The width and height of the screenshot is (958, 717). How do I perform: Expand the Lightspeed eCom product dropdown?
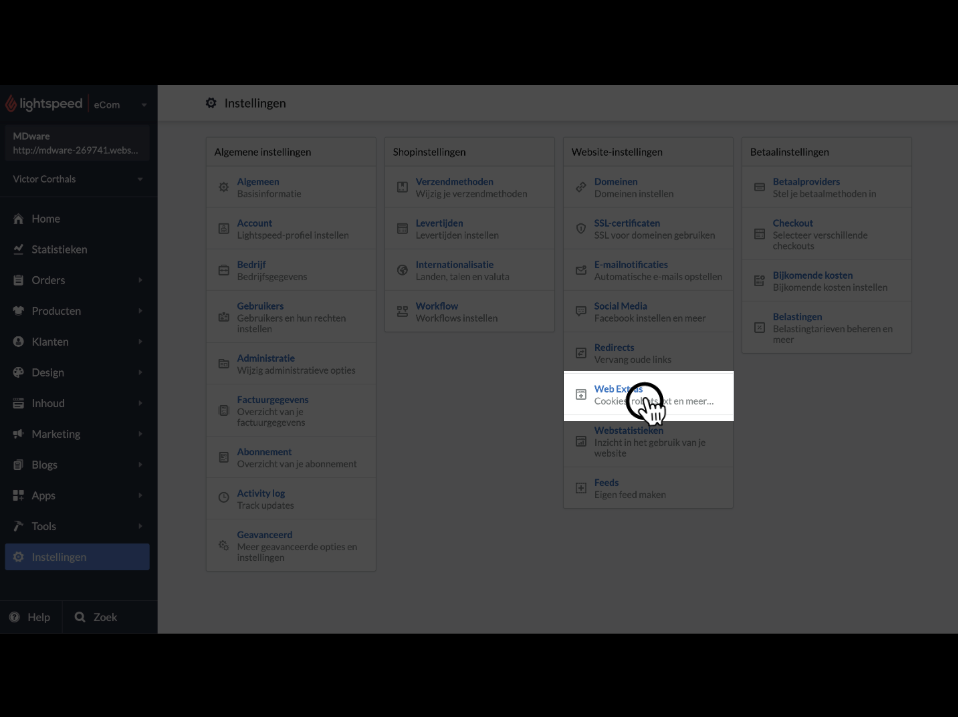144,104
